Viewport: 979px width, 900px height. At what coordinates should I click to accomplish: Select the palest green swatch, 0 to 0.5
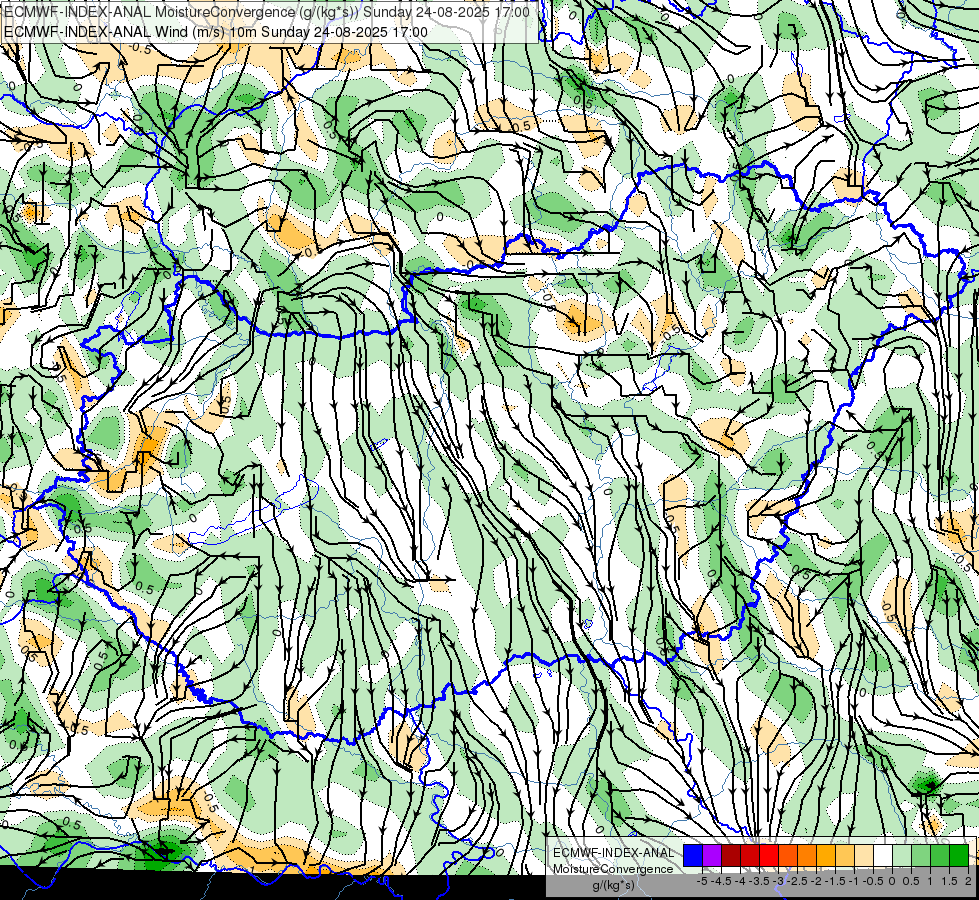tap(902, 856)
